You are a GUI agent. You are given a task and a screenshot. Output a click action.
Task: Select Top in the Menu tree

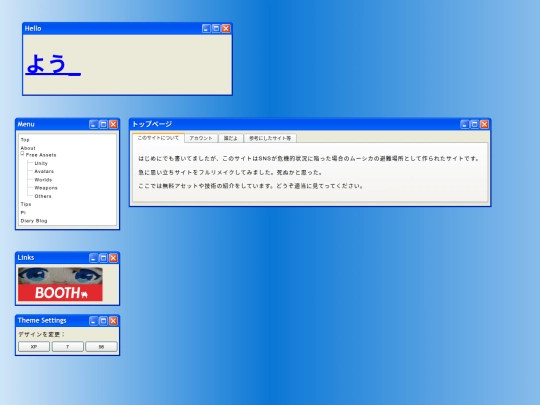click(x=25, y=139)
